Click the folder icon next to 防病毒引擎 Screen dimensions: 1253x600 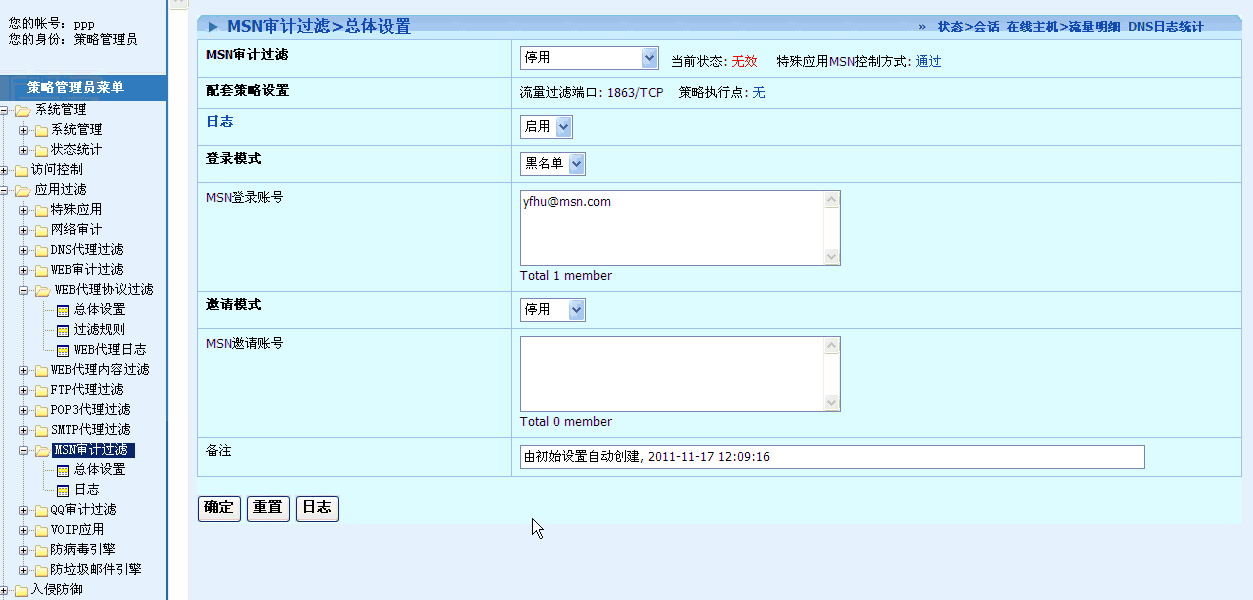point(41,550)
